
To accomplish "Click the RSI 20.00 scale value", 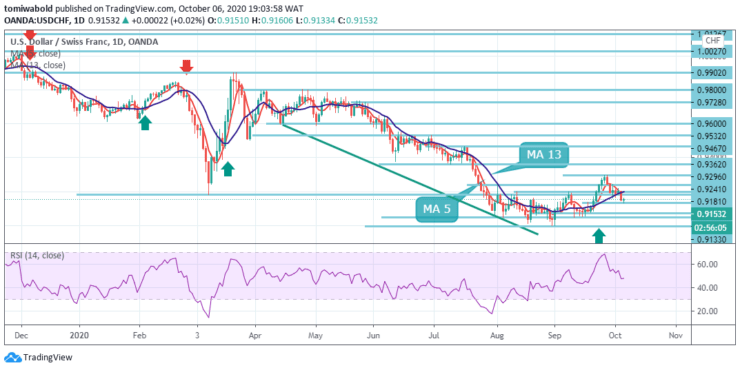I will 707,311.
